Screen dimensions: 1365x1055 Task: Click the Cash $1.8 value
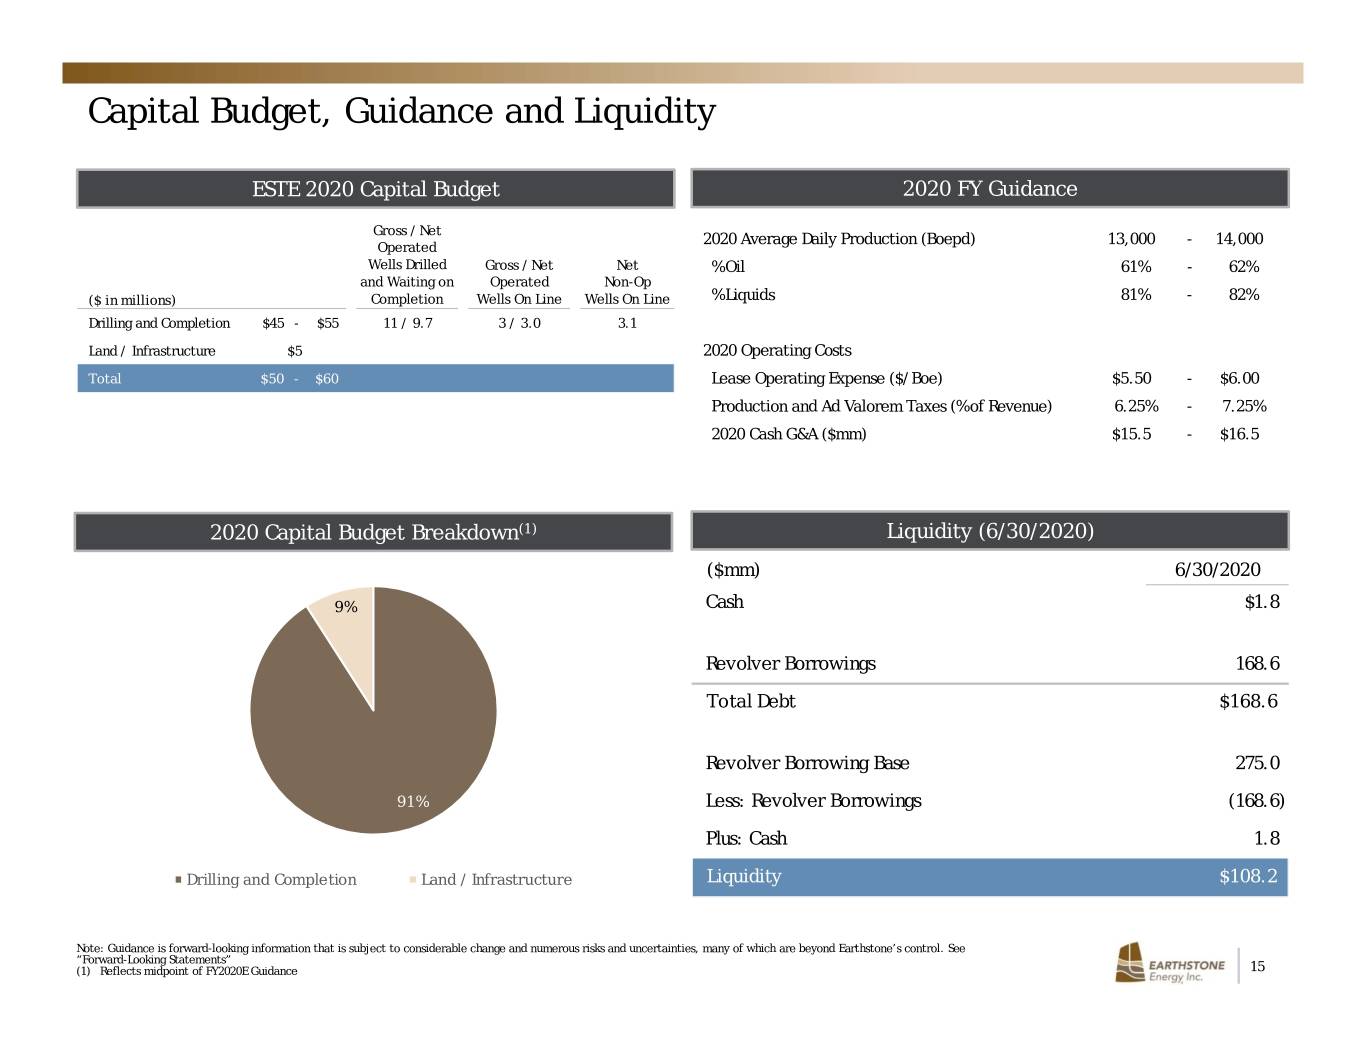(x=1262, y=602)
